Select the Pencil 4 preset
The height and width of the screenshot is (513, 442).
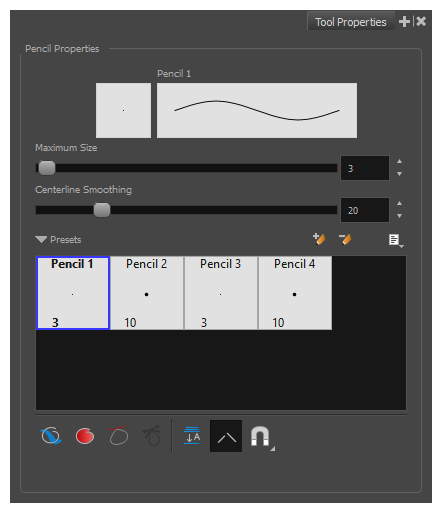click(295, 293)
